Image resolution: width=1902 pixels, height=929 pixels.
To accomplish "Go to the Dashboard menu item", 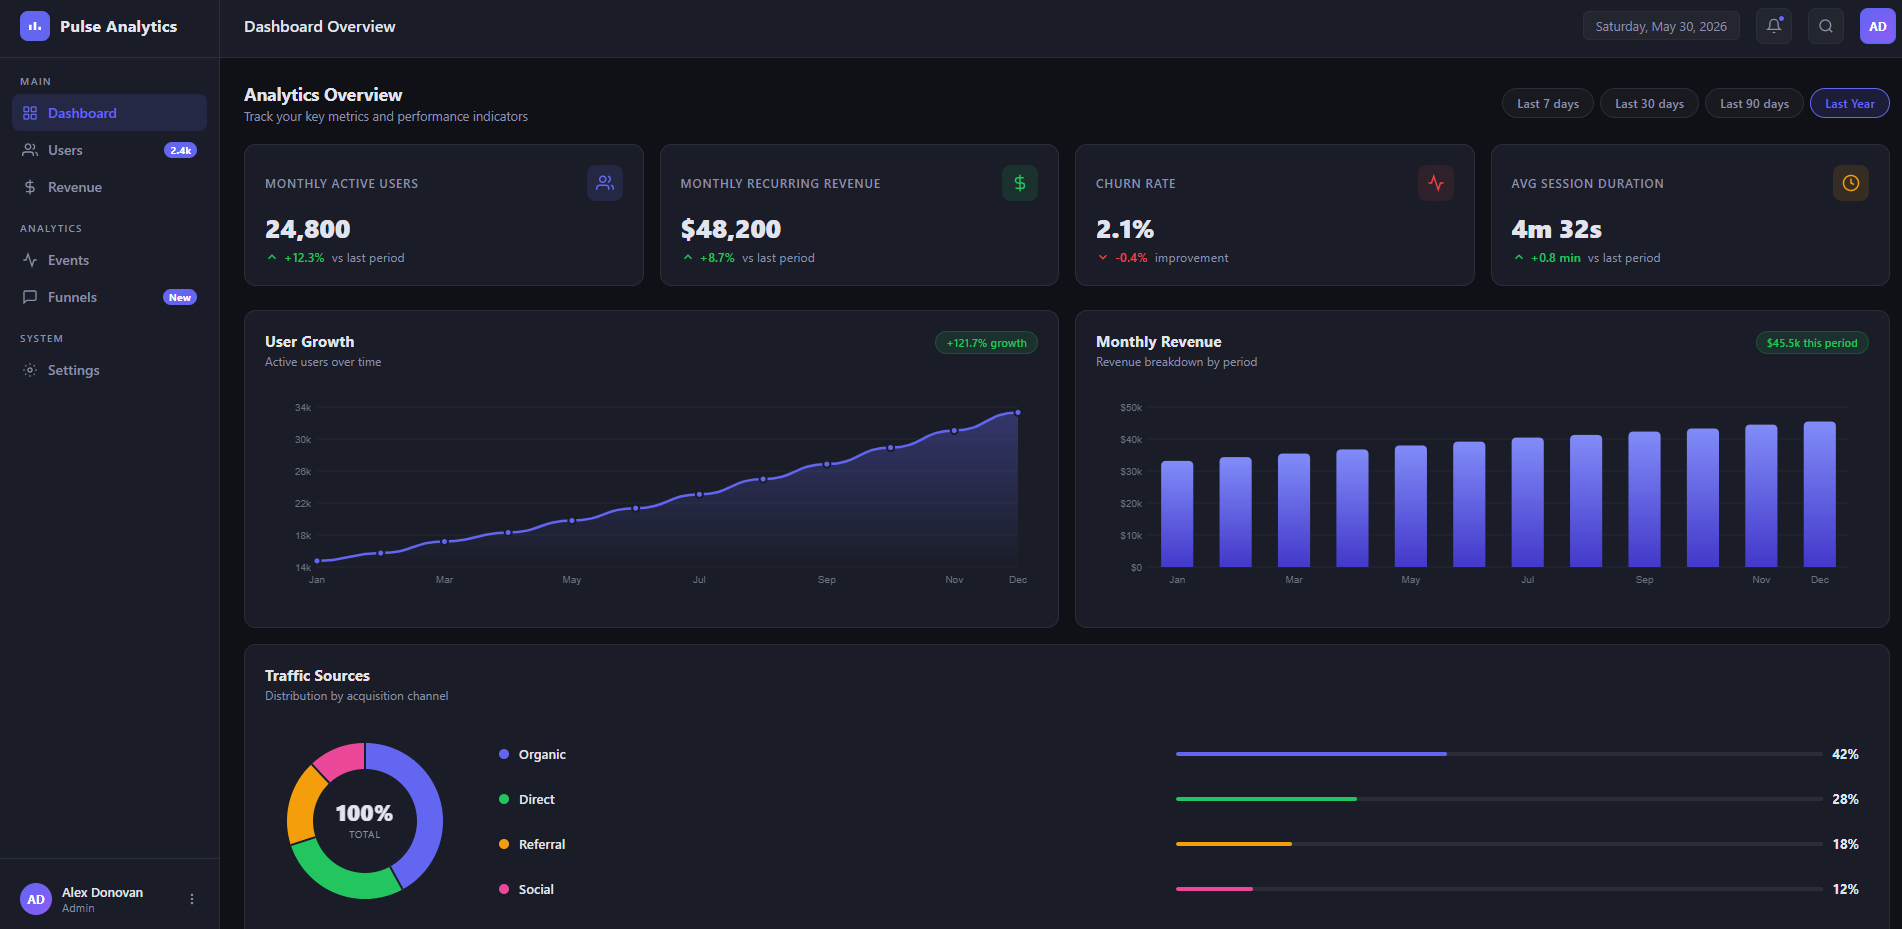I will [109, 113].
